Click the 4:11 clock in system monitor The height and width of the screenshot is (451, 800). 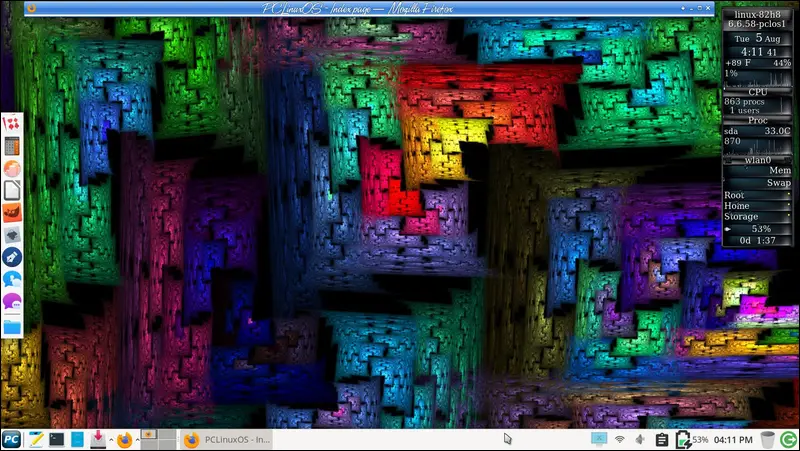[x=757, y=52]
